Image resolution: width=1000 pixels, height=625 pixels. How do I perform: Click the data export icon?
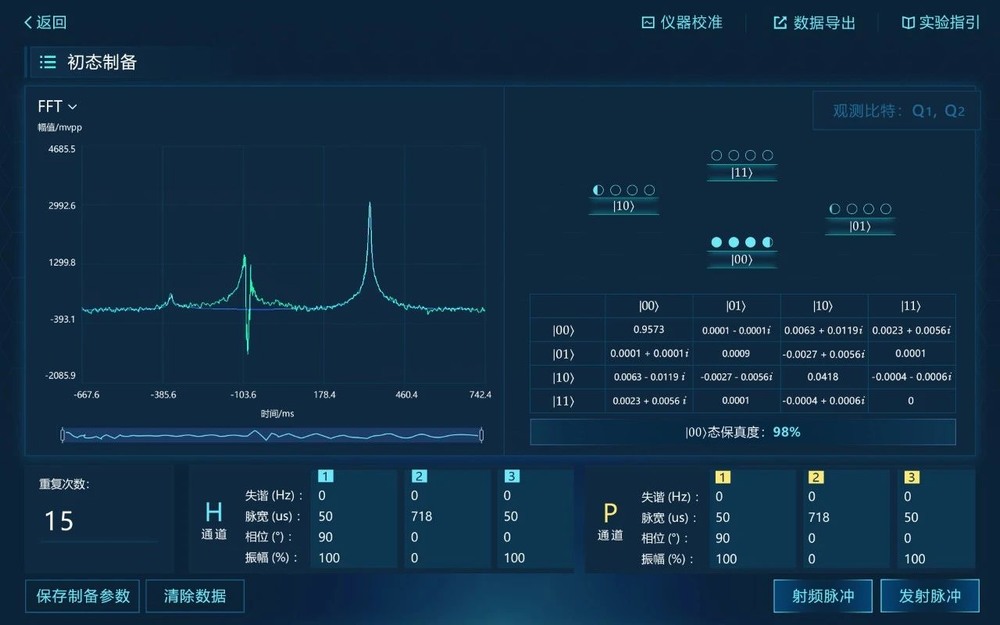(x=780, y=22)
